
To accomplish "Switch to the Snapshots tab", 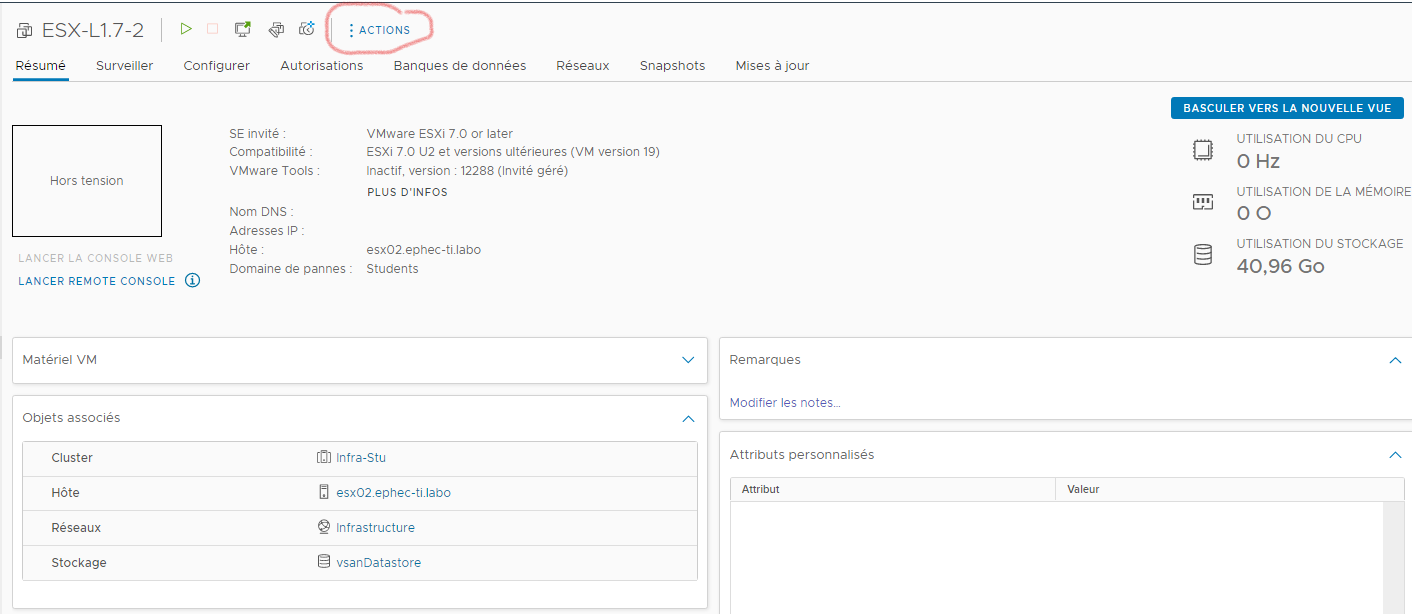I will pyautogui.click(x=672, y=65).
